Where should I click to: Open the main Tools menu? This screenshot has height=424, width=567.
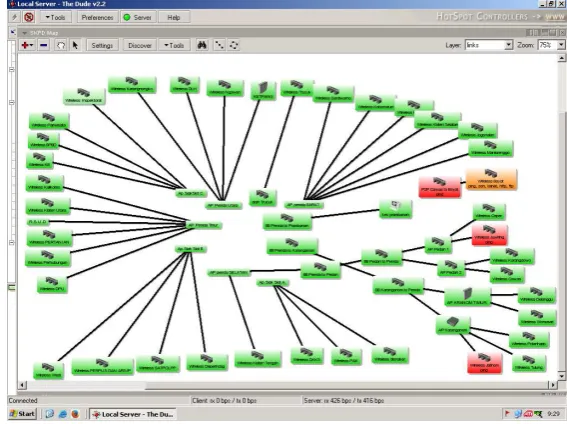coord(55,17)
